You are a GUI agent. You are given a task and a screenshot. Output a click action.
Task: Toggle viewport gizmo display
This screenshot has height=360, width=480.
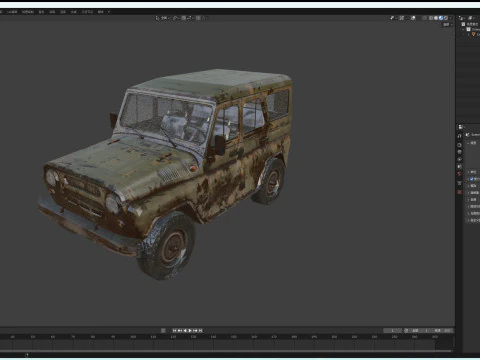pyautogui.click(x=402, y=18)
